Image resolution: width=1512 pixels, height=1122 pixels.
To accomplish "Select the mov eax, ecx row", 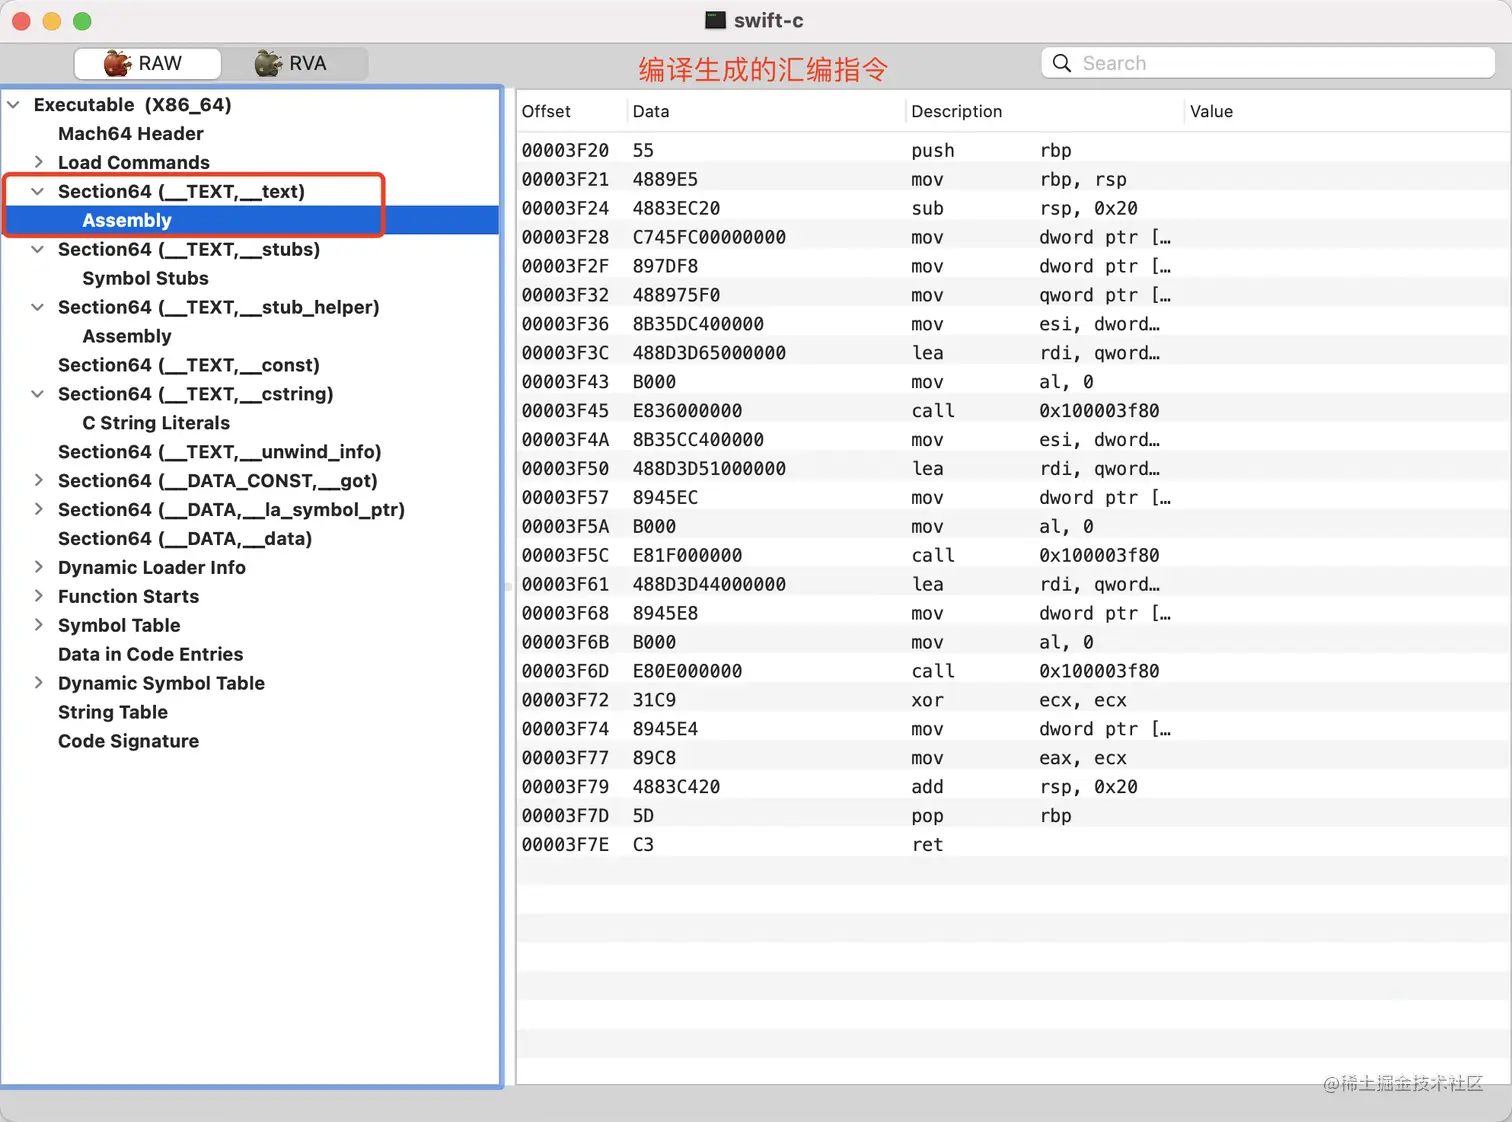I will [1012, 758].
